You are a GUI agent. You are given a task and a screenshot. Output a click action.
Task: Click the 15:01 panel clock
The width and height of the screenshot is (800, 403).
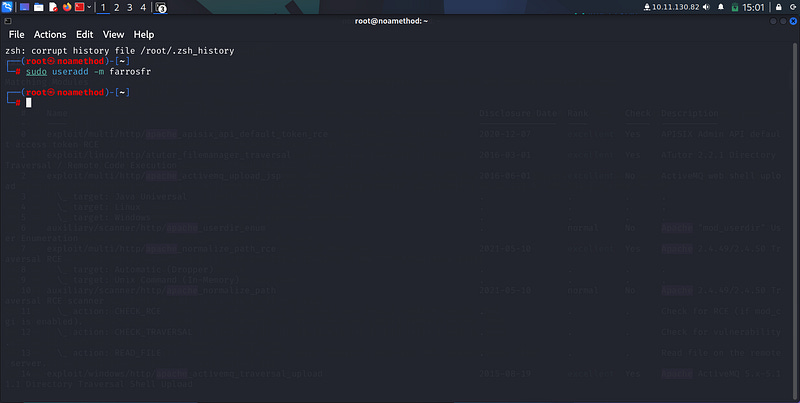[754, 7]
